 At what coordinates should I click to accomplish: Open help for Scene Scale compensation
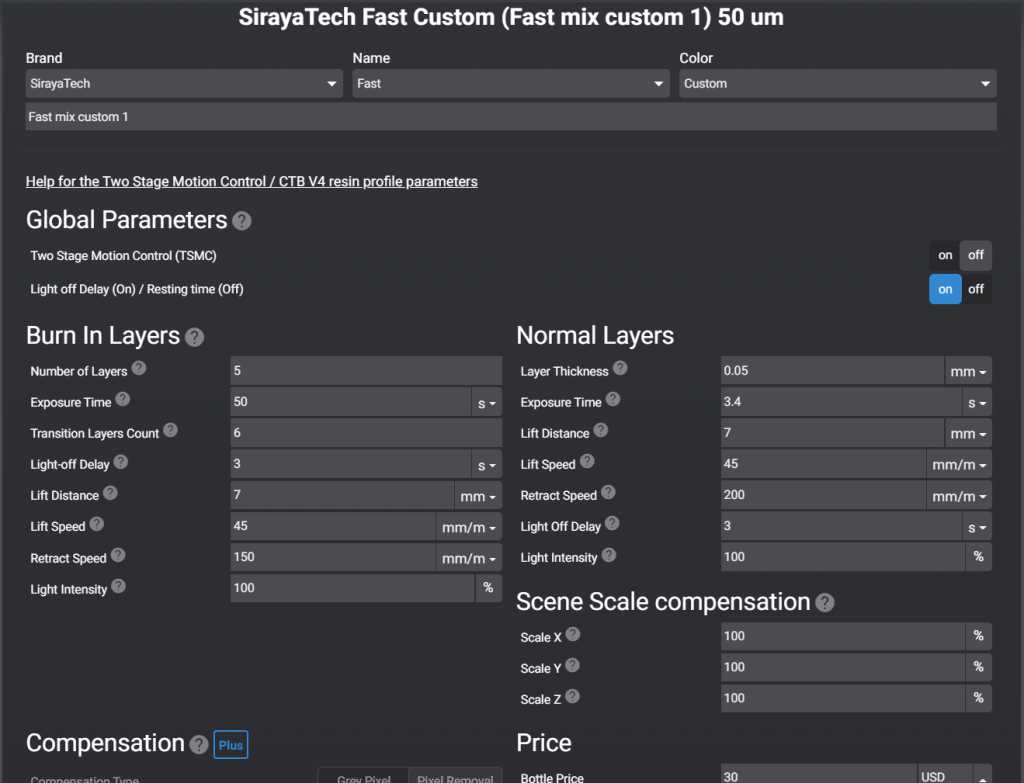825,603
